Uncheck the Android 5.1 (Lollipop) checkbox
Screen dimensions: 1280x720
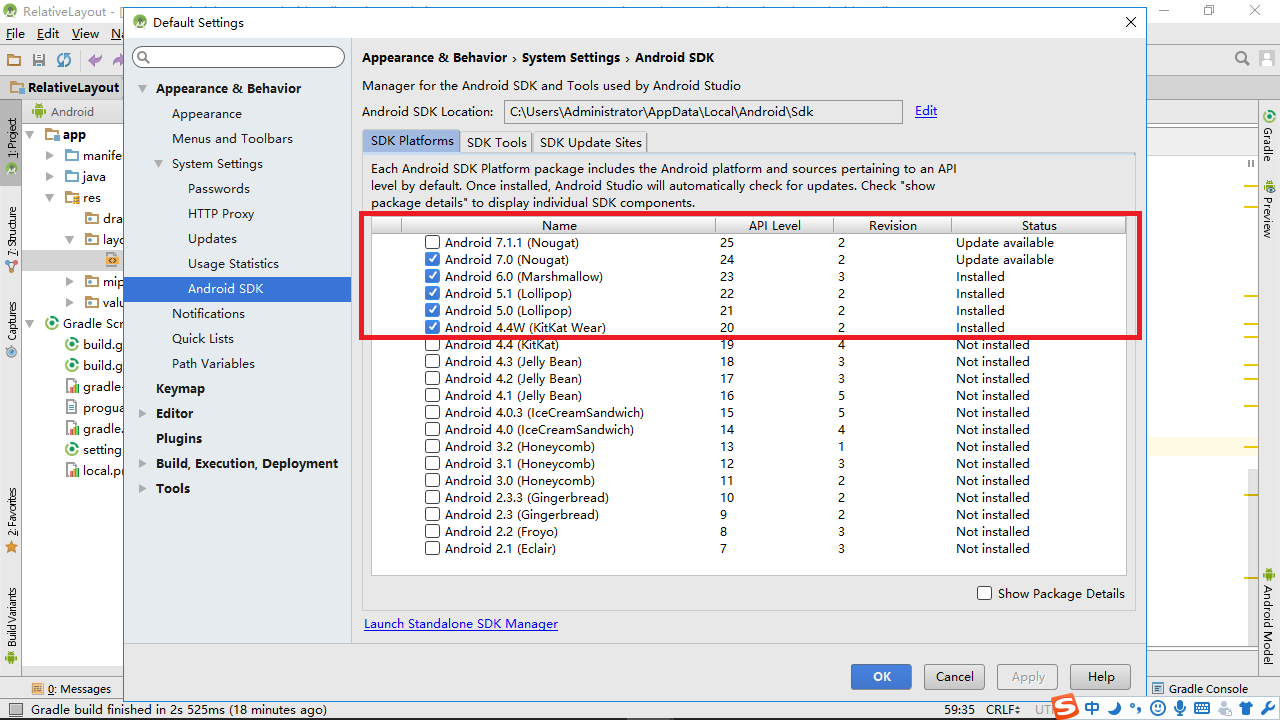pyautogui.click(x=432, y=293)
